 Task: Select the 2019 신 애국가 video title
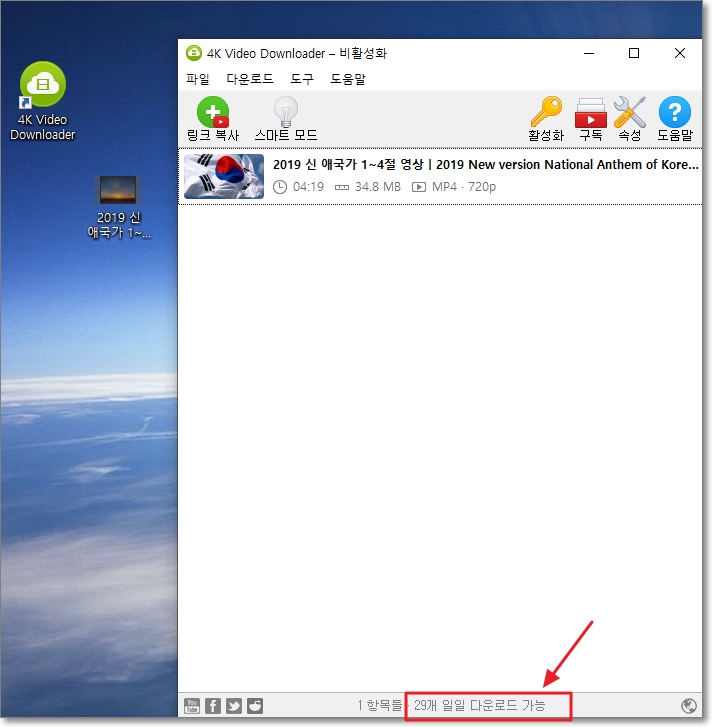click(x=485, y=165)
